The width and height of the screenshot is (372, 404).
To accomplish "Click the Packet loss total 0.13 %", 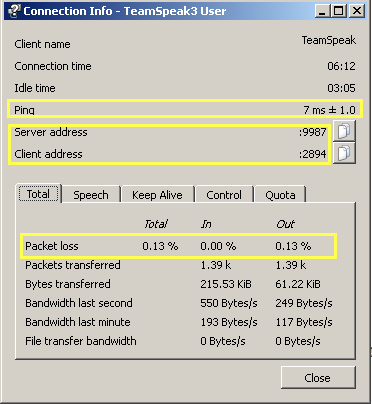I will [160, 246].
